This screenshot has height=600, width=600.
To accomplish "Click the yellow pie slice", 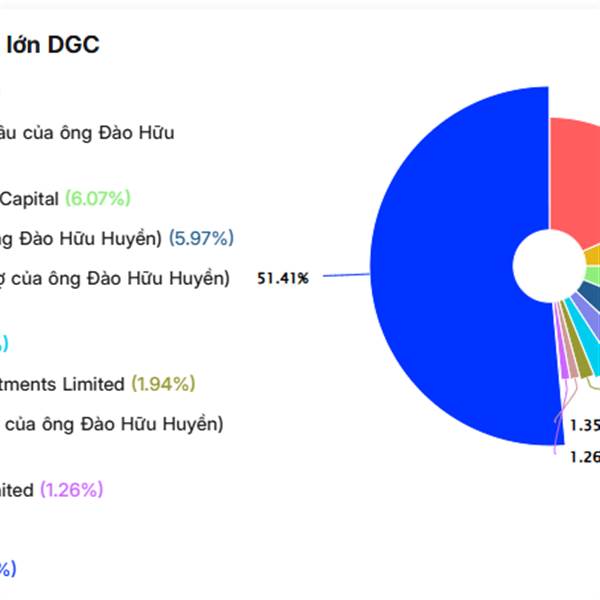I will tap(592, 256).
